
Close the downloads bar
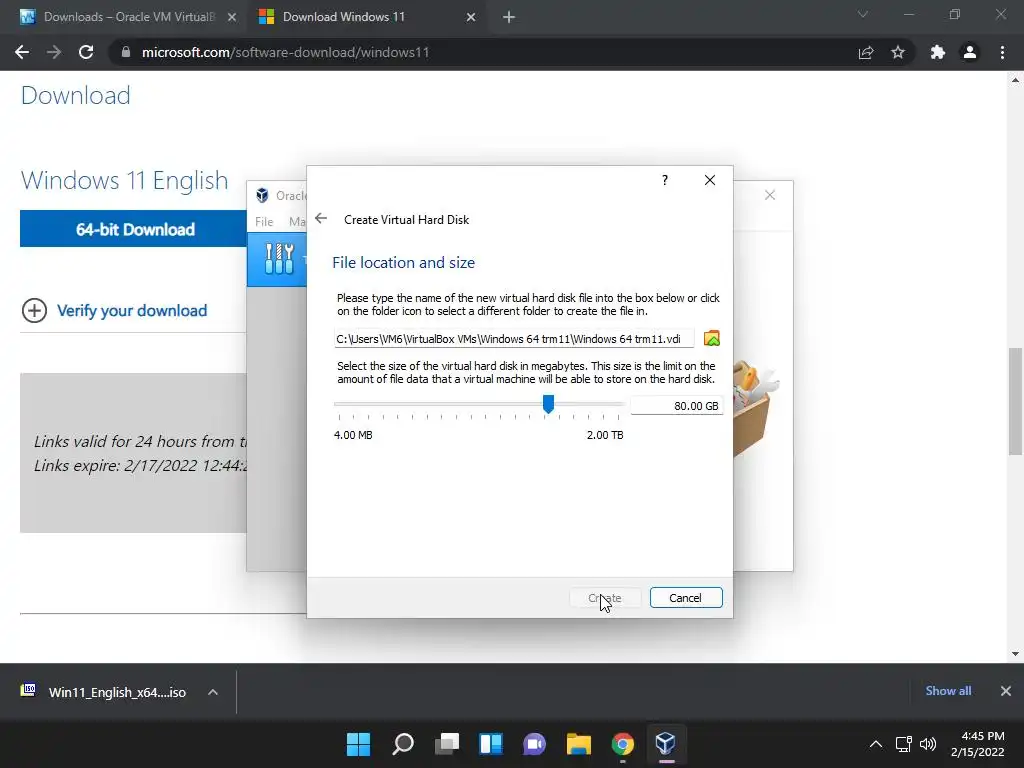[1006, 690]
